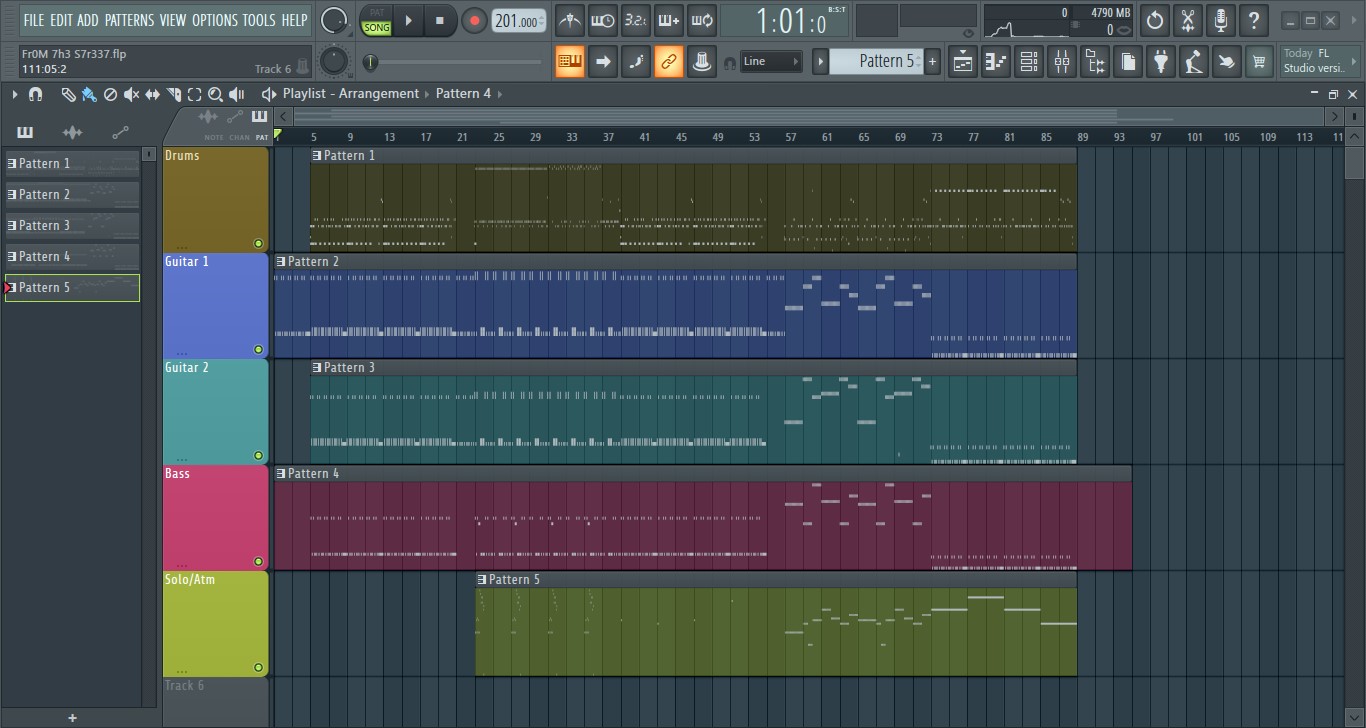Viewport: 1366px width, 728px height.
Task: Toggle typing keyboard to piano
Action: coord(570,61)
